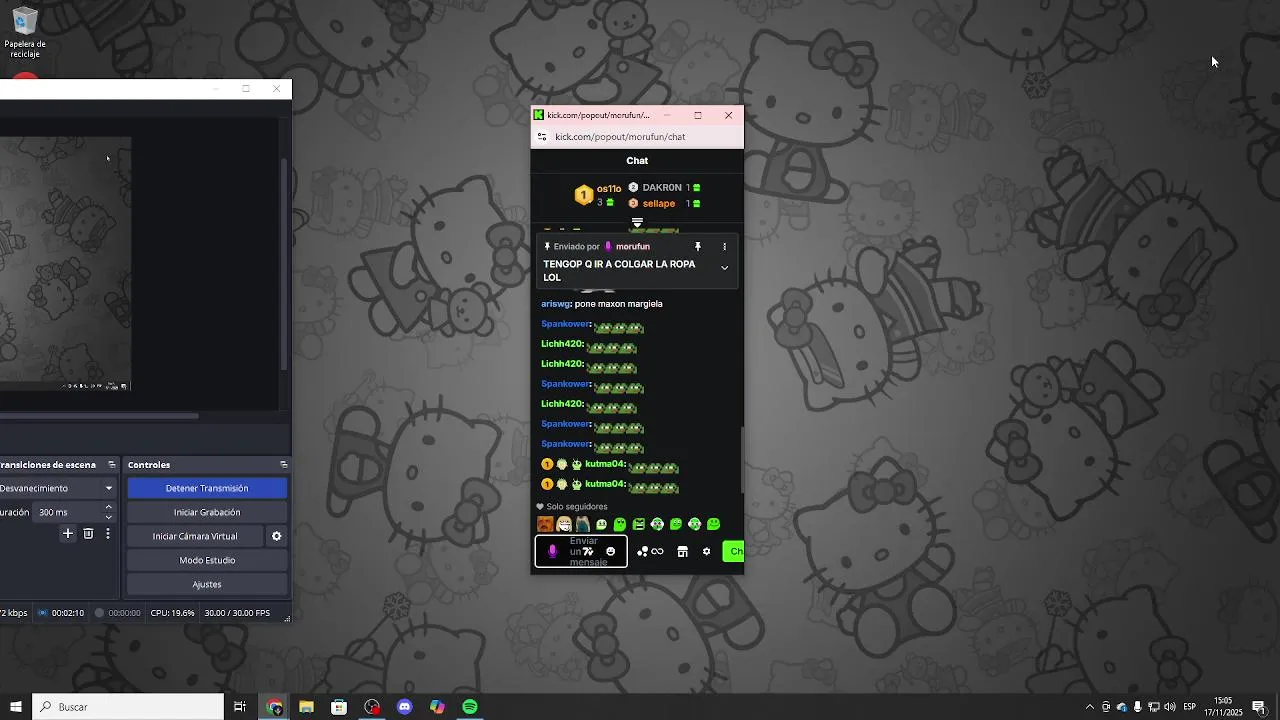Click the Buscar taskbar search box
This screenshot has width=1280, height=720.
128,707
